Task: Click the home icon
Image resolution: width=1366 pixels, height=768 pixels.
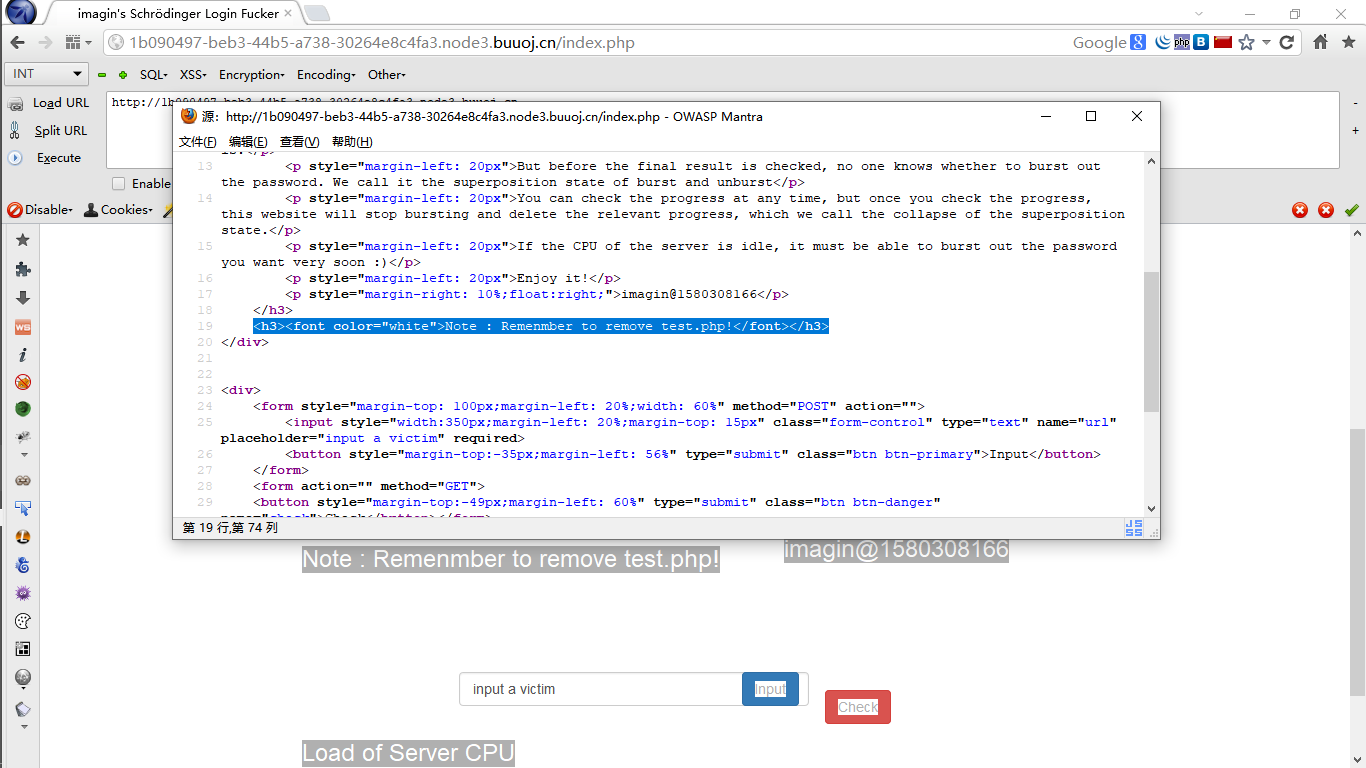Action: 1320,42
